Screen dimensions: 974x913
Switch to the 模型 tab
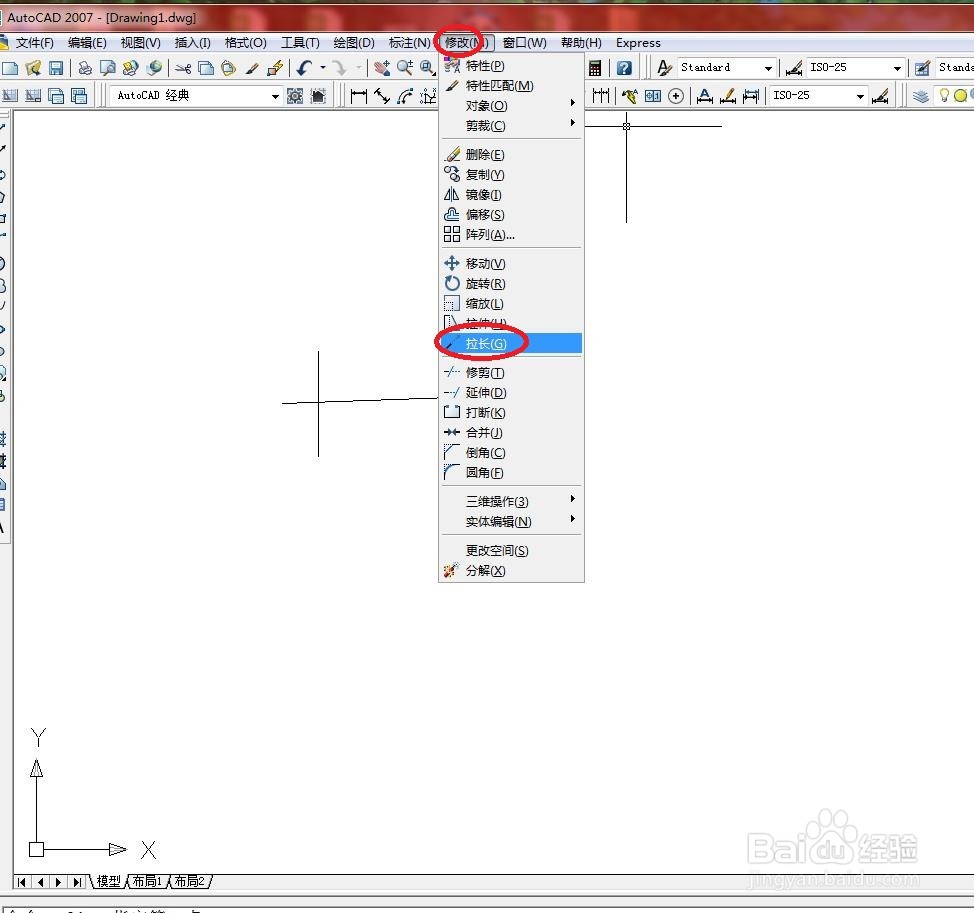(x=109, y=881)
